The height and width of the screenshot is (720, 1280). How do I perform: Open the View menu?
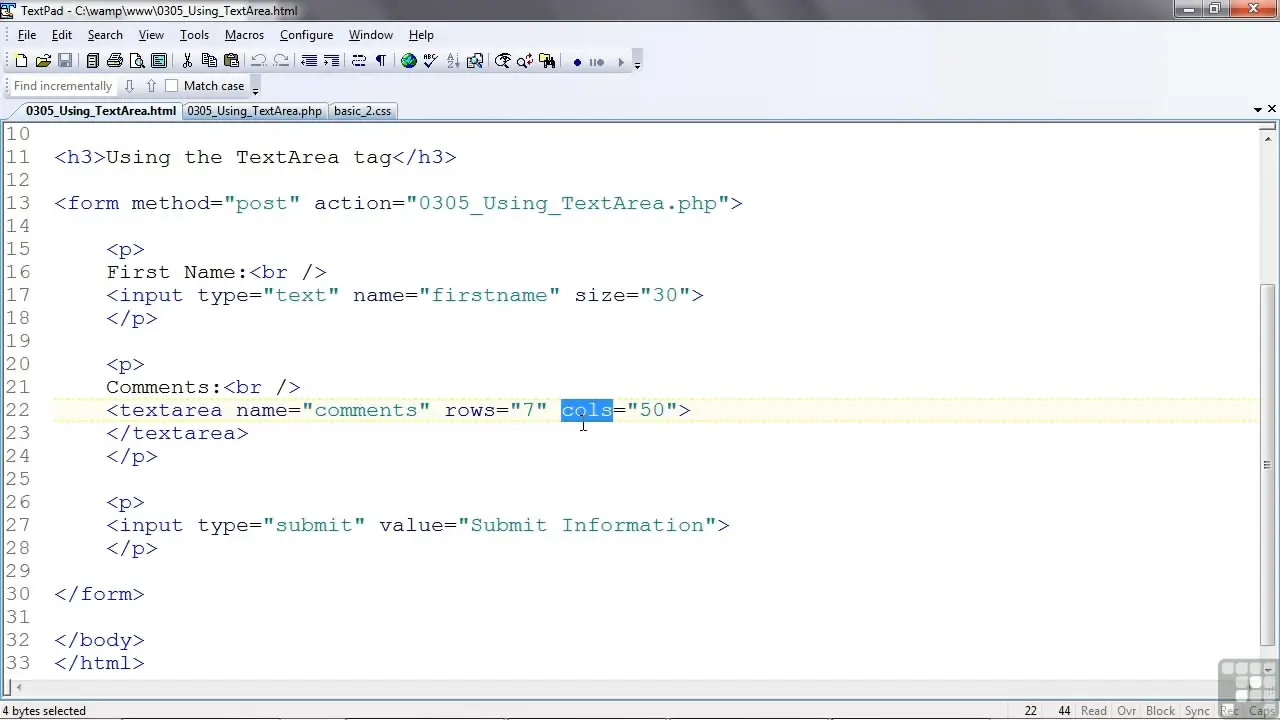(151, 35)
